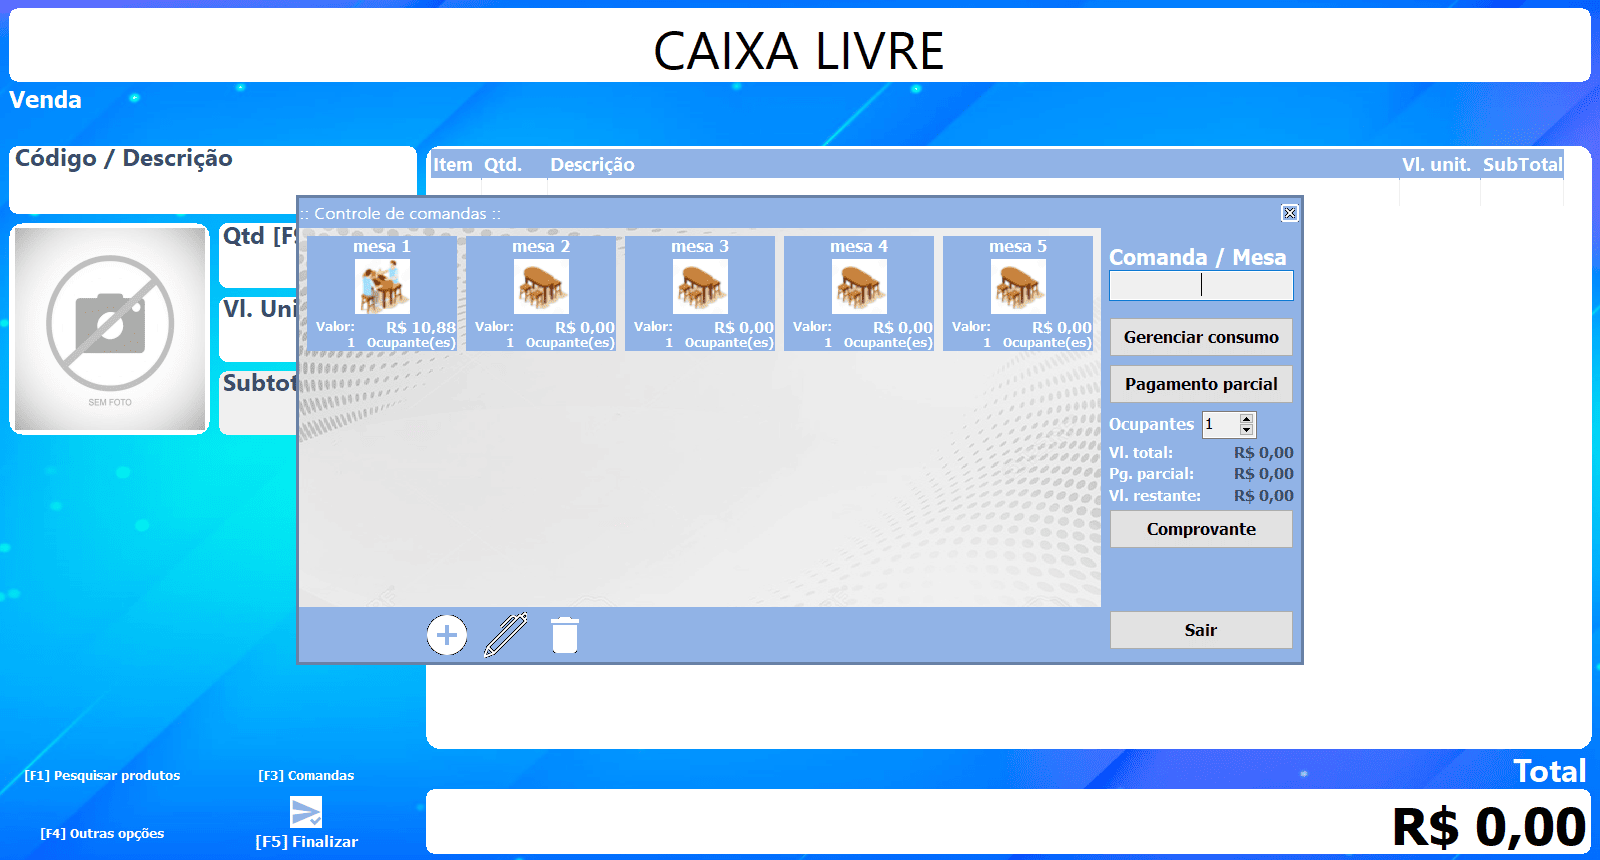The image size is (1600, 860).
Task: Click the F5 Finalizar send icon
Action: point(306,812)
